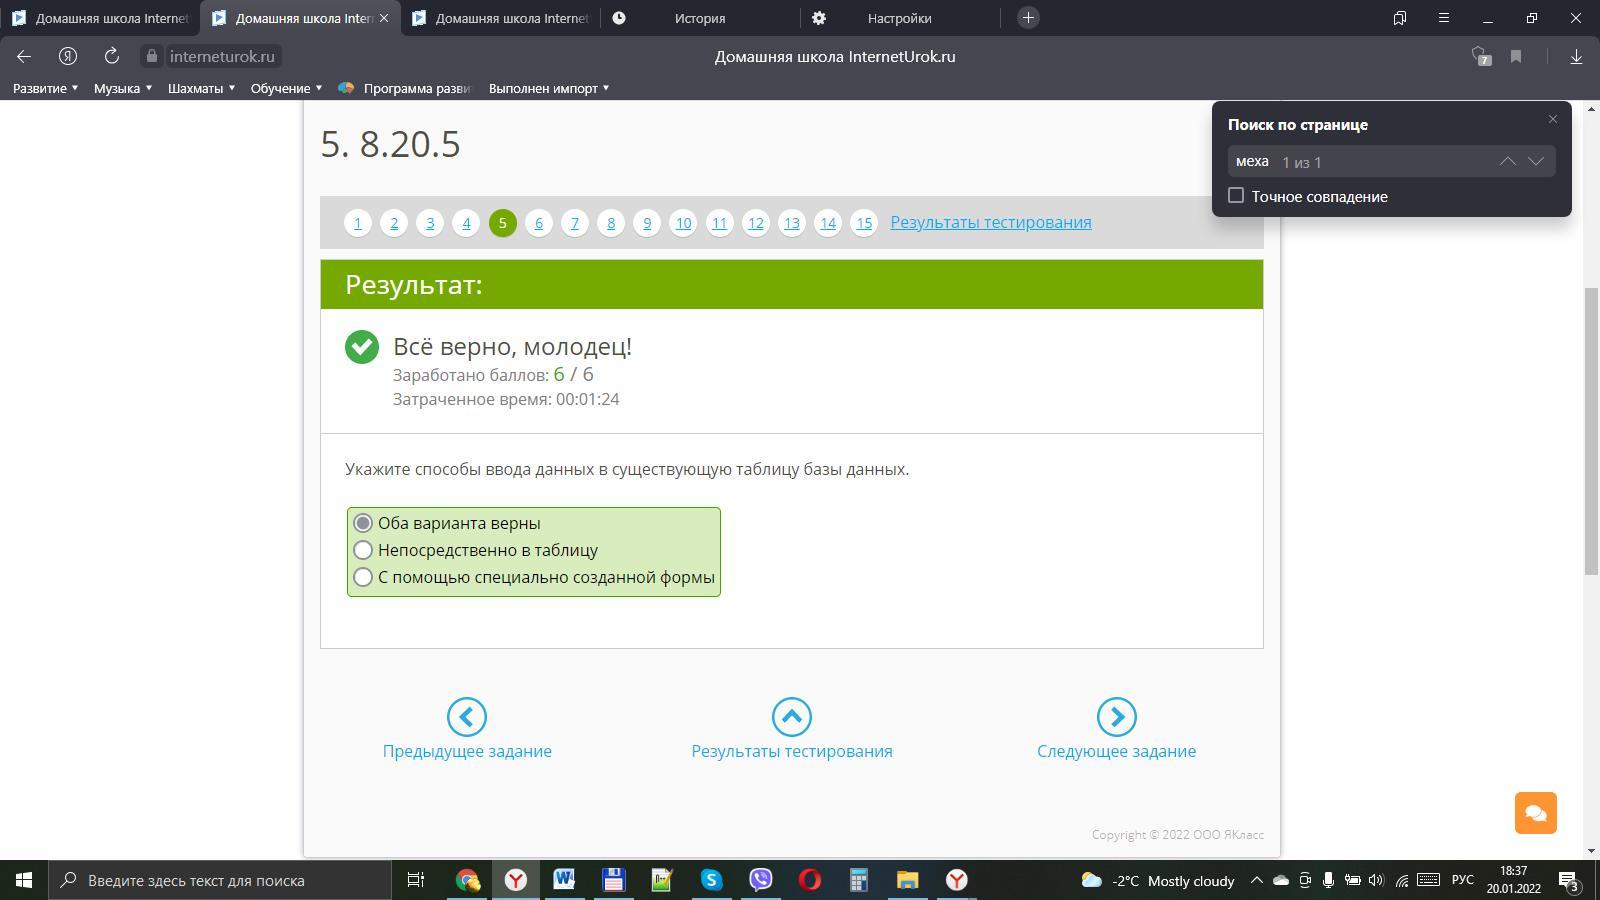Viewport: 1600px width, 900px height.
Task: Click the previous task arrow icon
Action: (x=467, y=717)
